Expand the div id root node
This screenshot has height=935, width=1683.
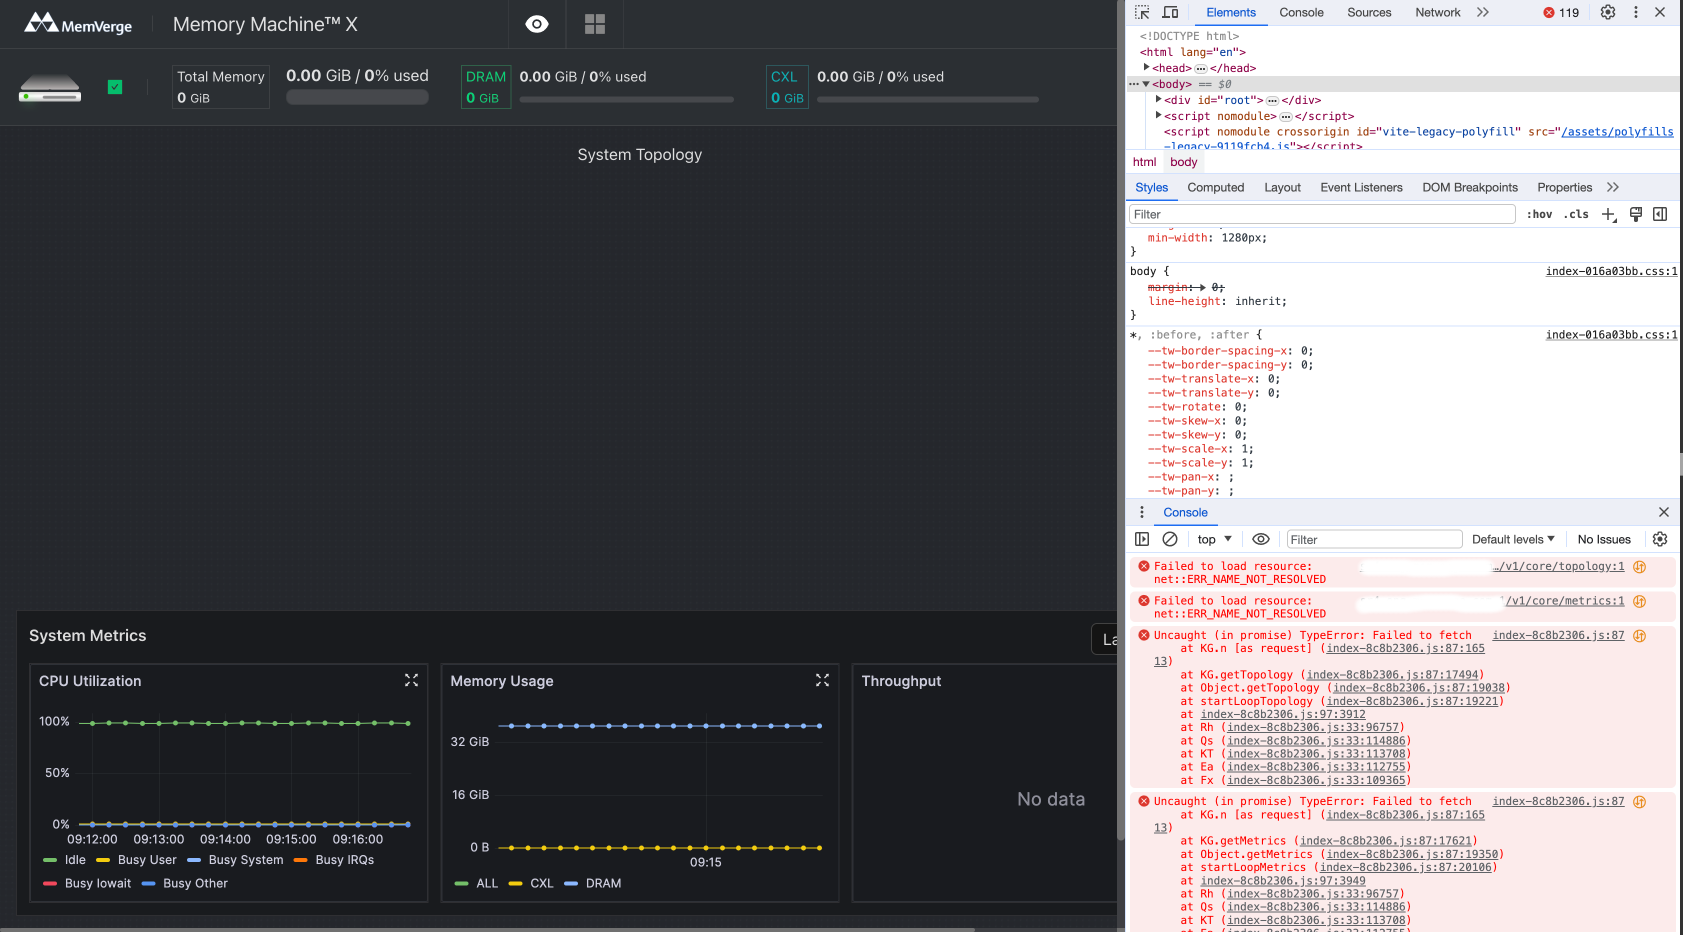[1159, 99]
